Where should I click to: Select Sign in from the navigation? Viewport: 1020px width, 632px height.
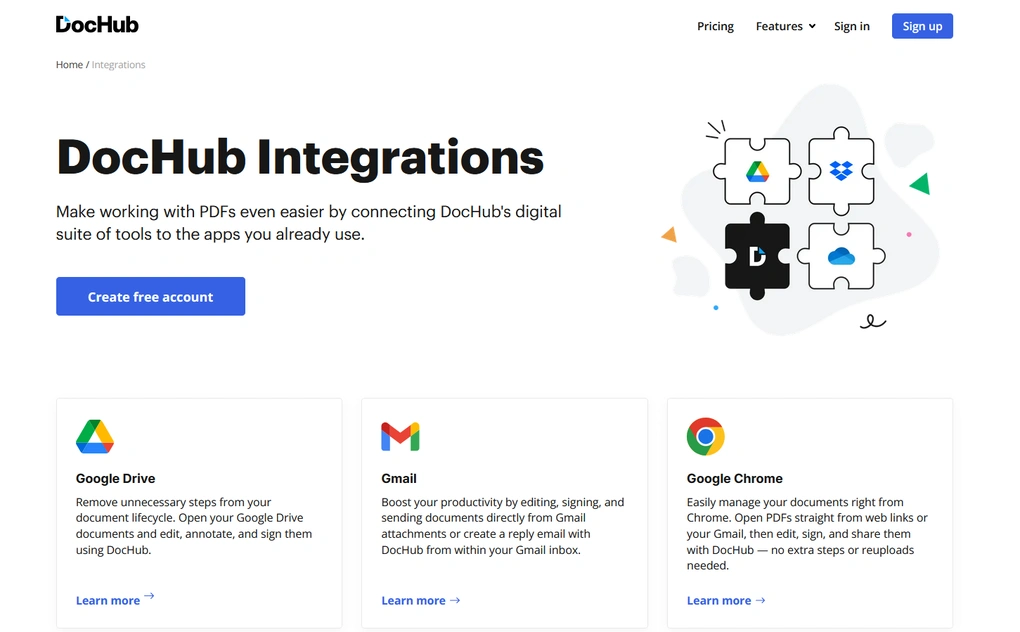pyautogui.click(x=851, y=26)
